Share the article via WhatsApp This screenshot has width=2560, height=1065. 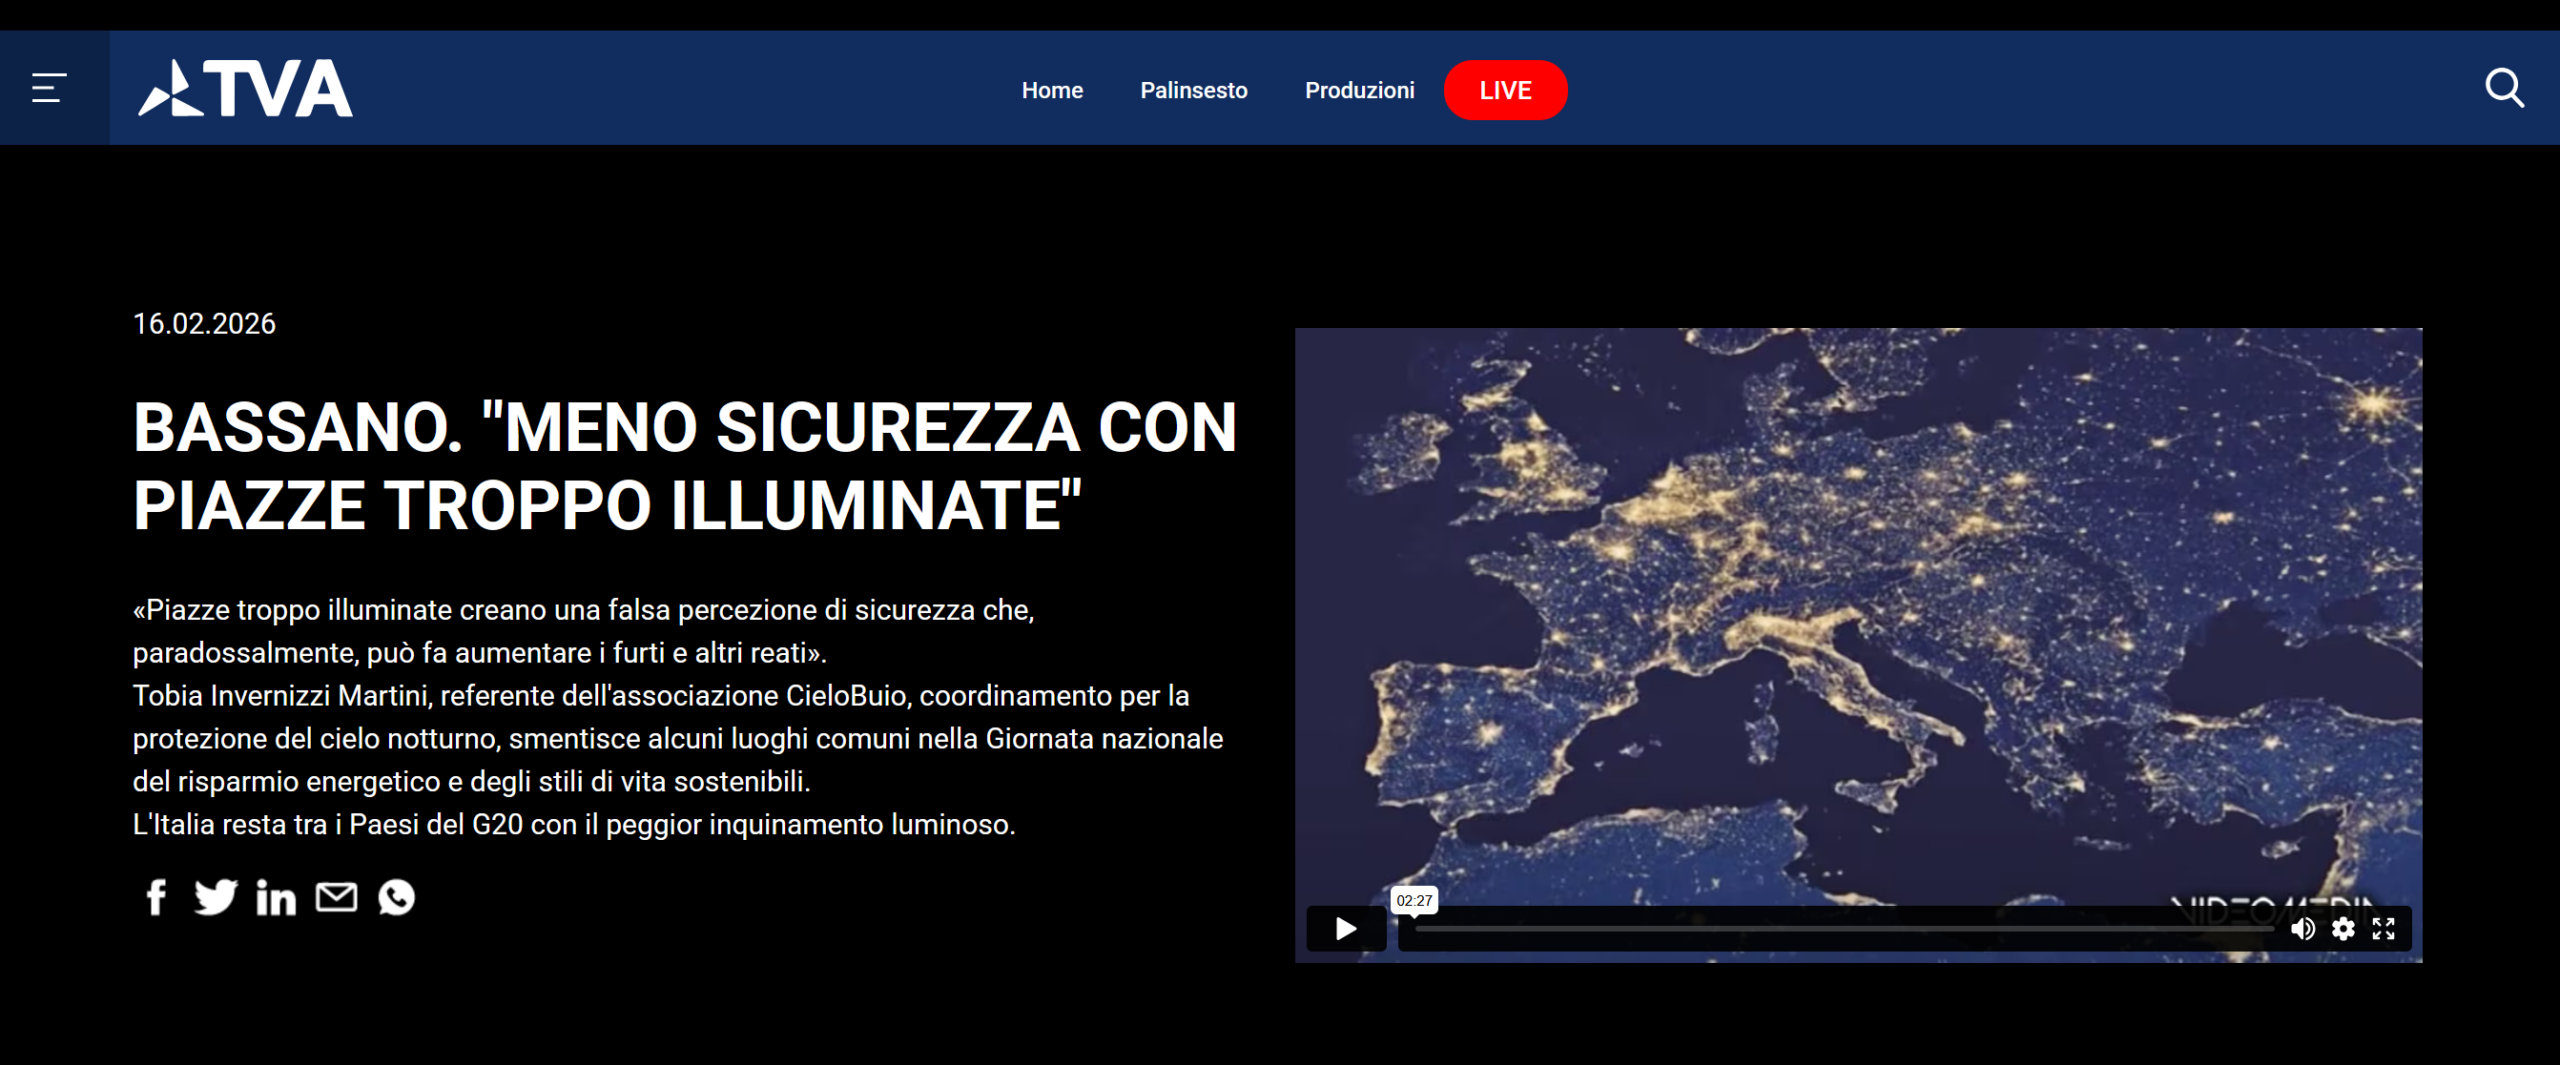point(397,897)
